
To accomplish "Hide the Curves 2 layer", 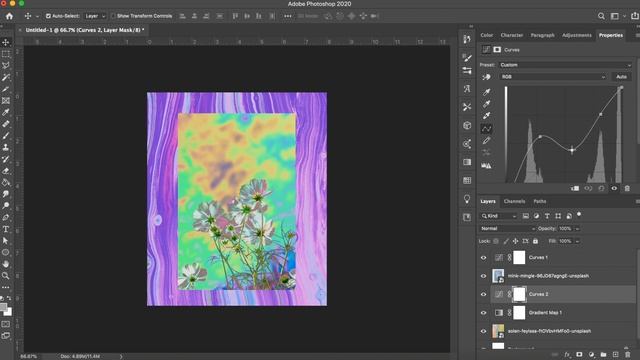I will pos(484,294).
